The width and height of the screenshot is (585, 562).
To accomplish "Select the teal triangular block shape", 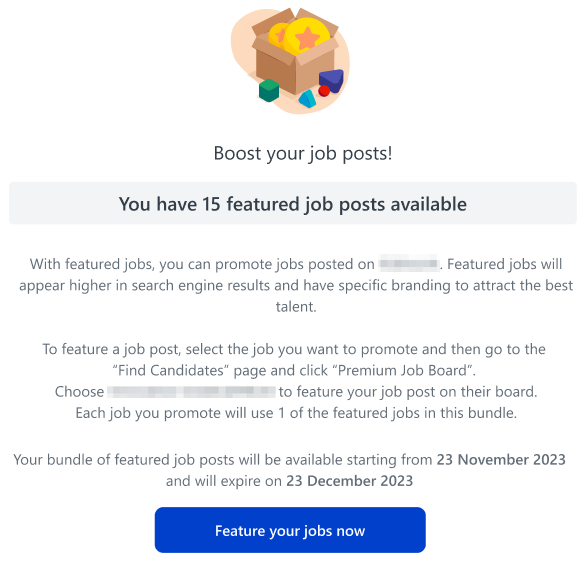I will click(307, 99).
